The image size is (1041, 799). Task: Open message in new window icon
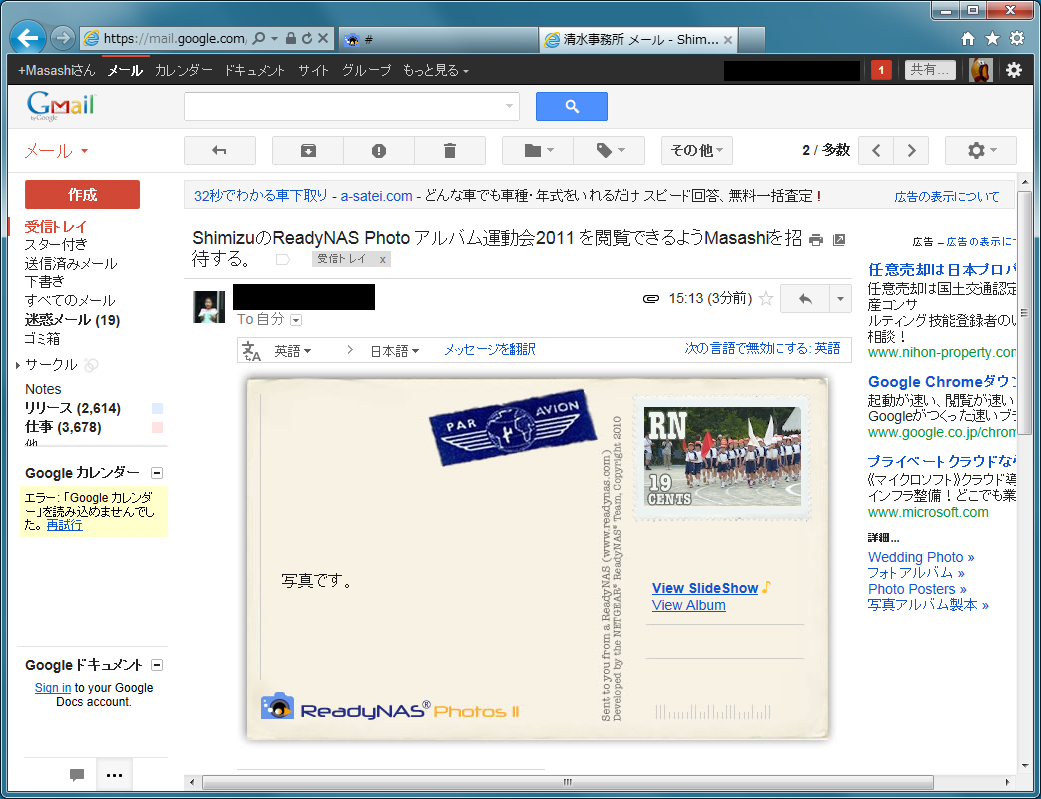pos(839,240)
